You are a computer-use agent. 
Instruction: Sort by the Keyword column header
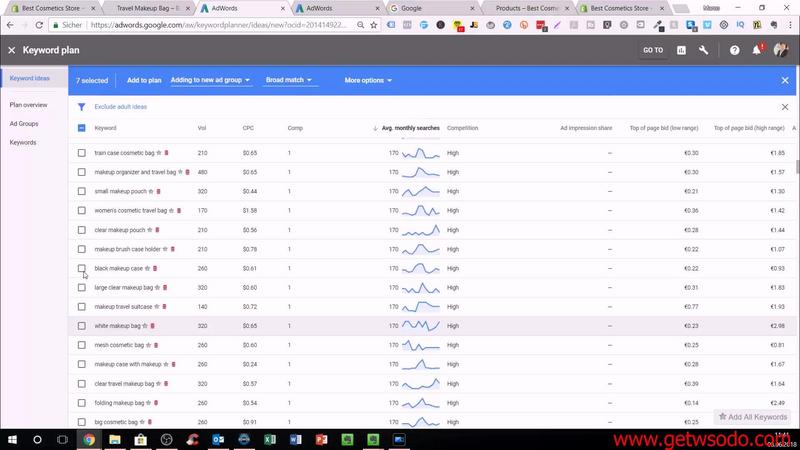coord(105,128)
